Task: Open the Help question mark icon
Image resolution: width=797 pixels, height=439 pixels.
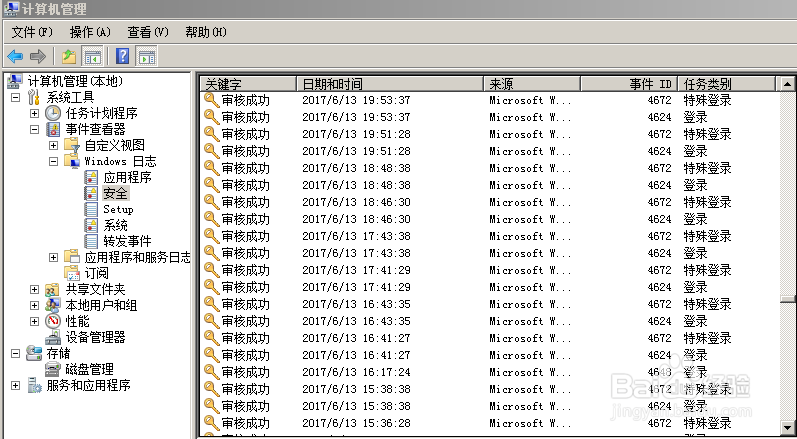Action: [x=122, y=56]
